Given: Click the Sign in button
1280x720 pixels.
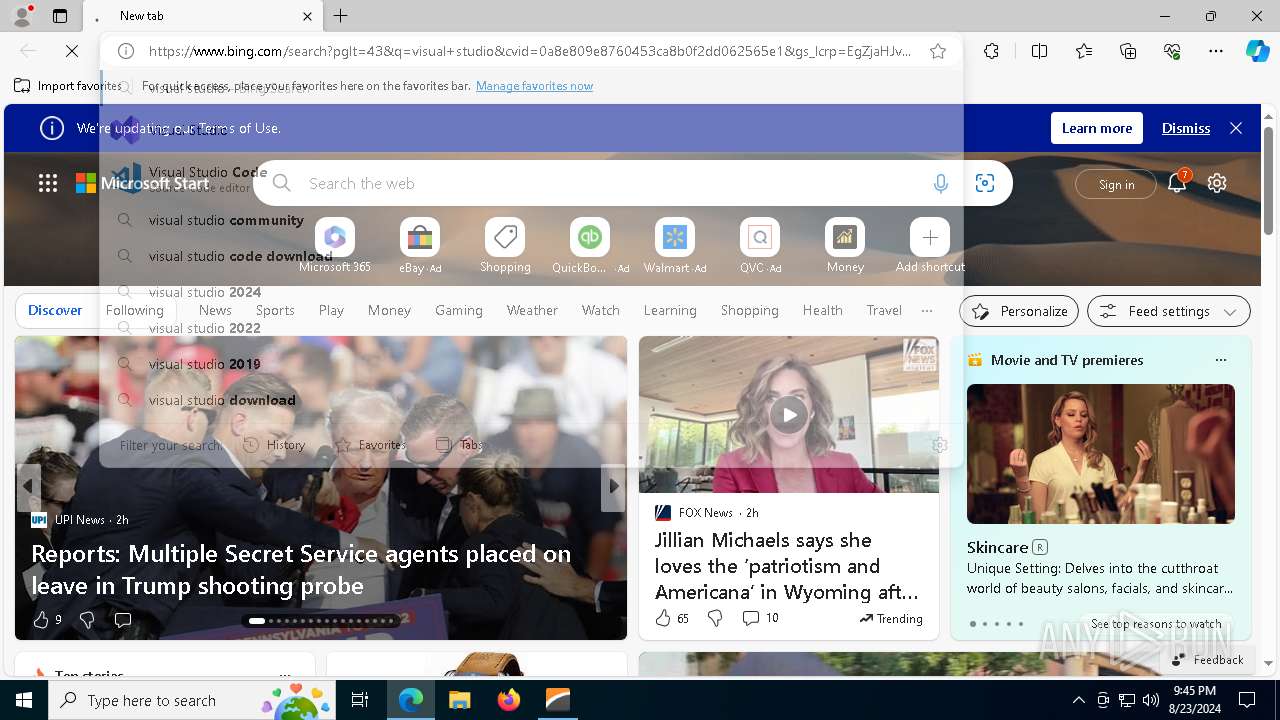Looking at the screenshot, I should coord(1116,184).
